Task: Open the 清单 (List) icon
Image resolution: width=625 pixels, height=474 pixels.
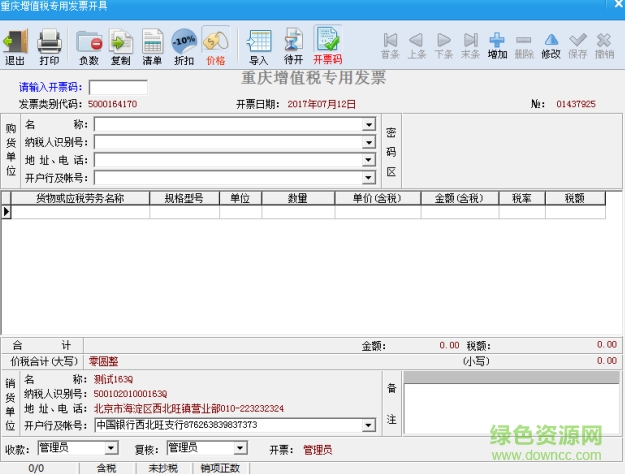Action: 152,43
